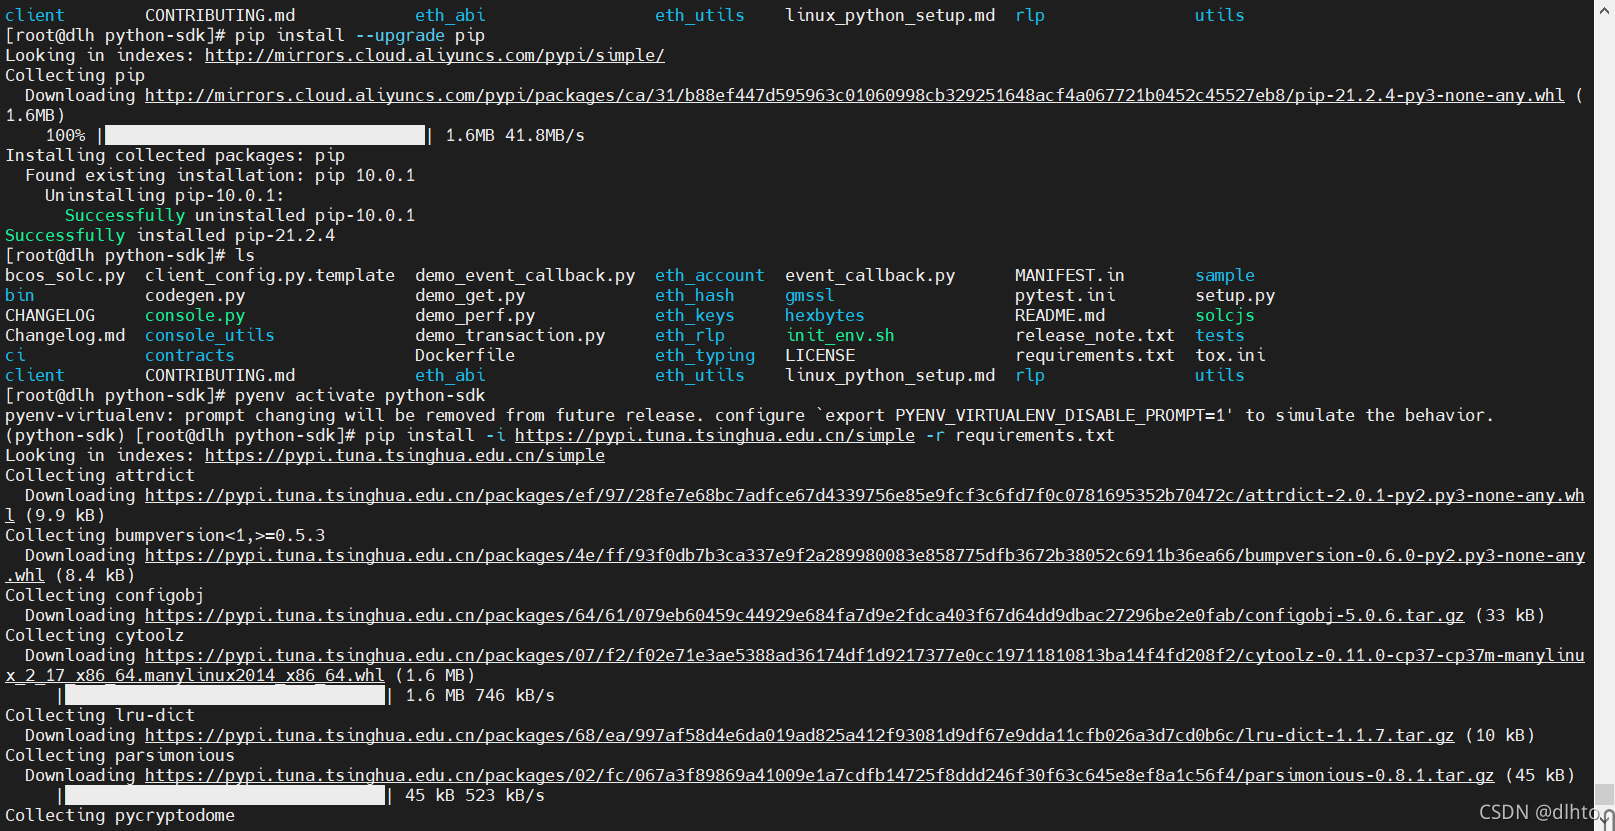Select demo_event_callback.py in the listing

pos(525,275)
